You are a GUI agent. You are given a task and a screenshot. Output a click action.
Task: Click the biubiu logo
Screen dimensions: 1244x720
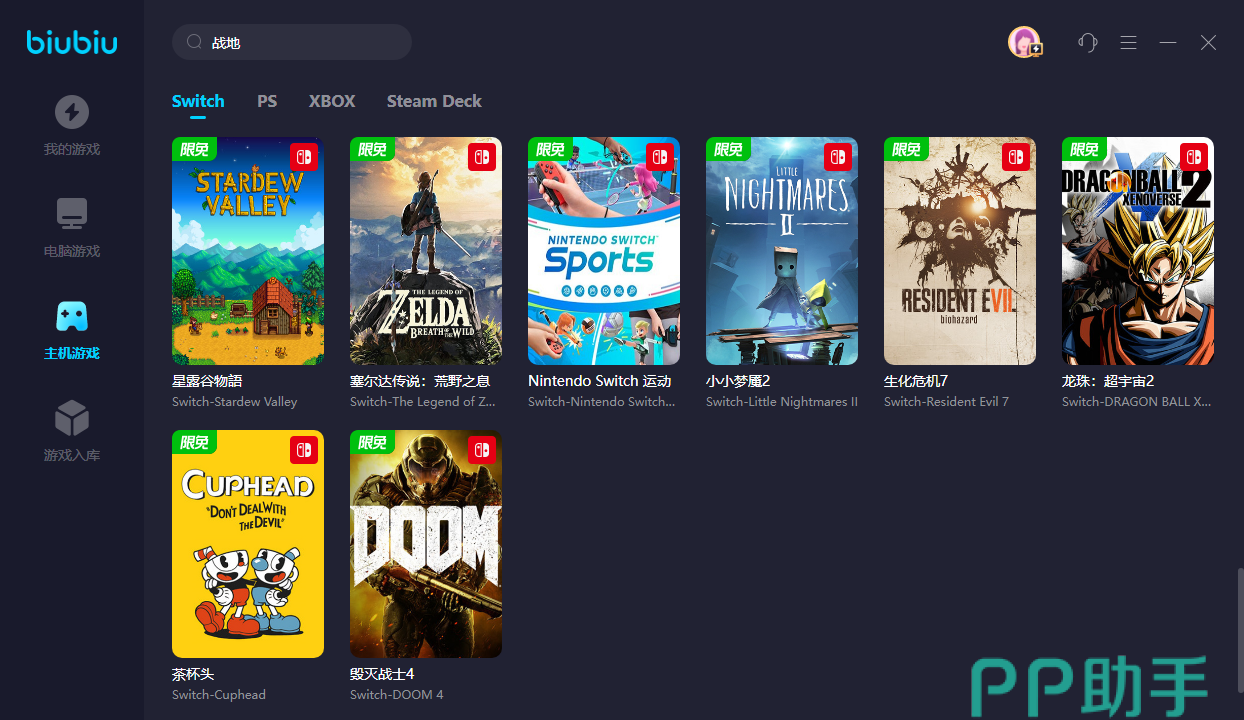[x=72, y=41]
